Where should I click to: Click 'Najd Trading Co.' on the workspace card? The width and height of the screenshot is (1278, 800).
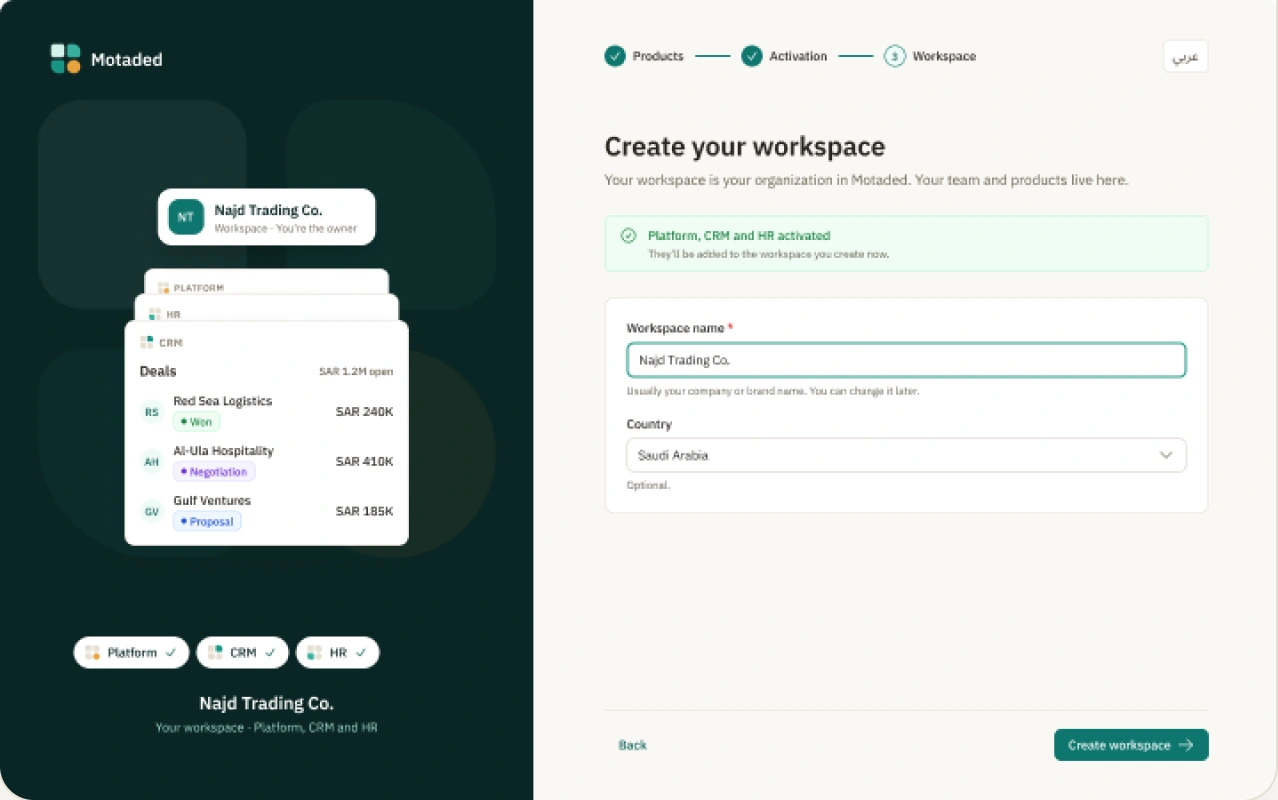268,210
